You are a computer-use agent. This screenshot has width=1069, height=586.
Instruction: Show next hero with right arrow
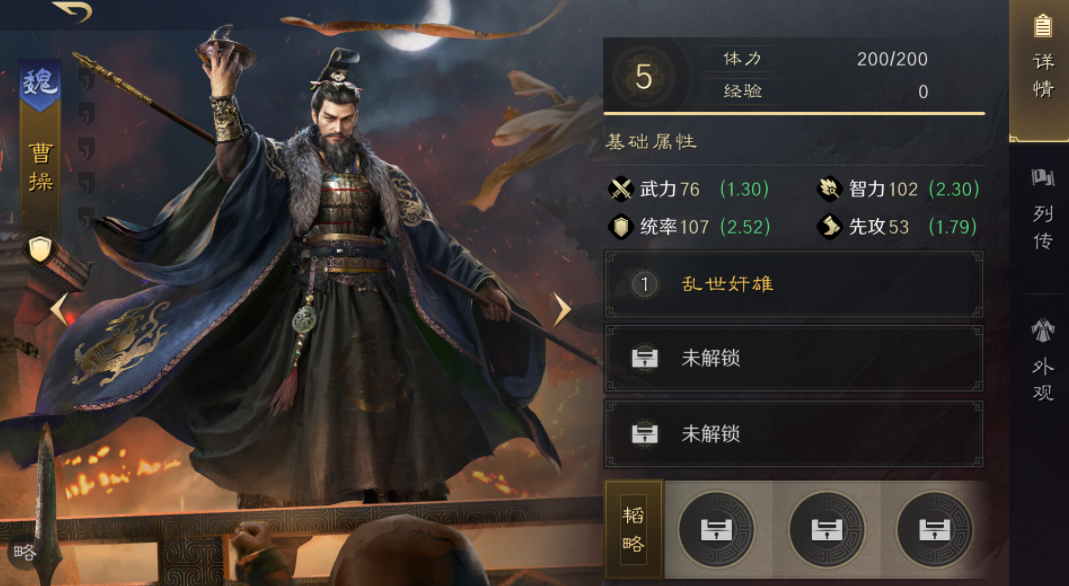561,309
